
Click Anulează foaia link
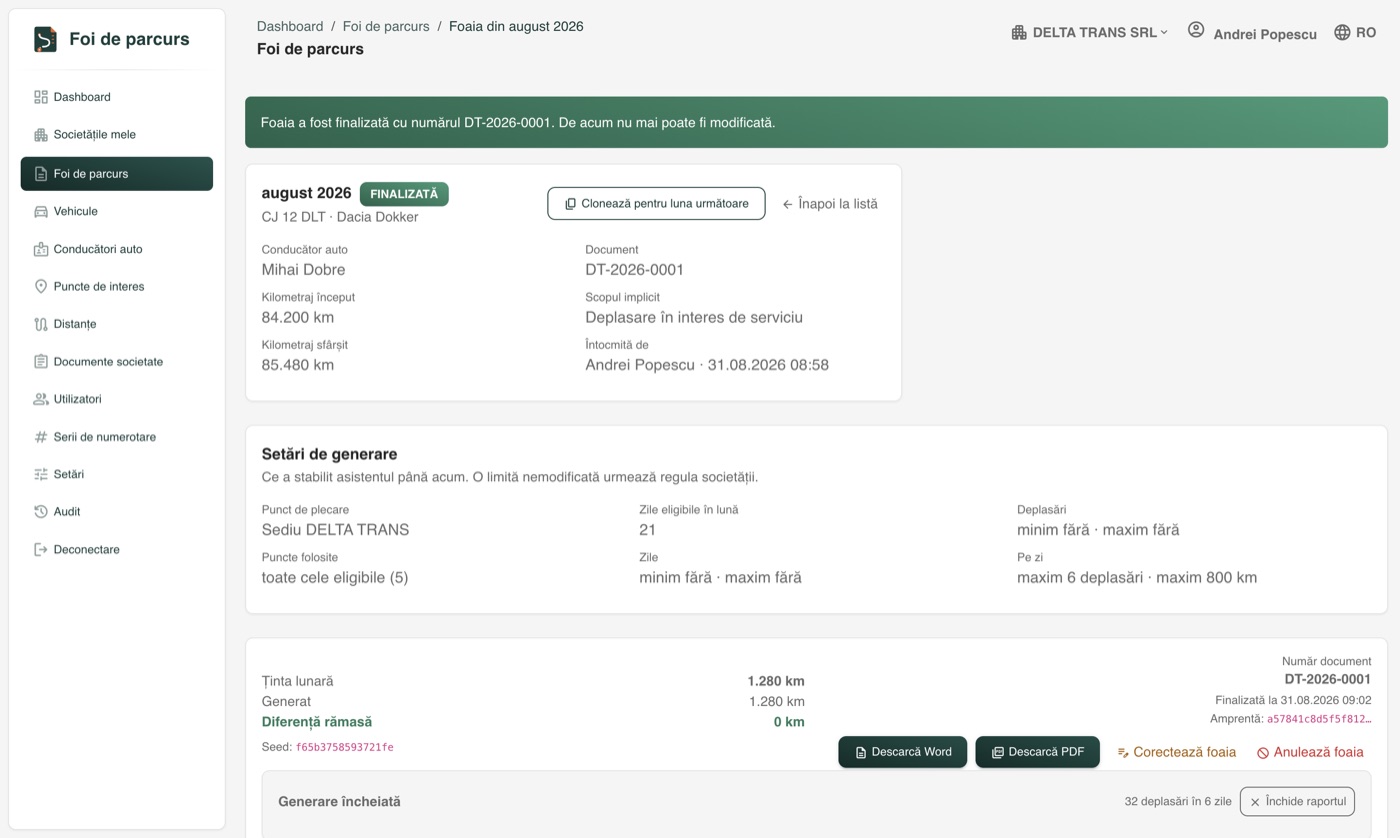[1310, 752]
